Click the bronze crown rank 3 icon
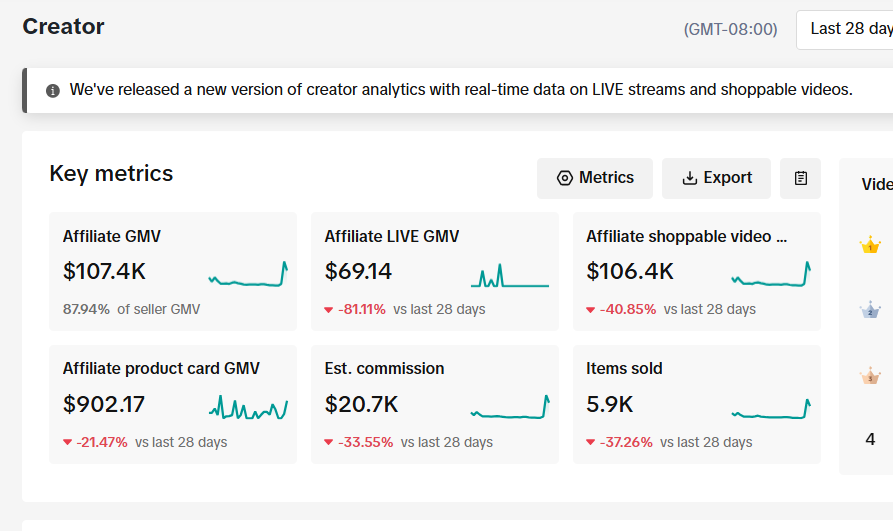This screenshot has width=893, height=531. (x=870, y=376)
